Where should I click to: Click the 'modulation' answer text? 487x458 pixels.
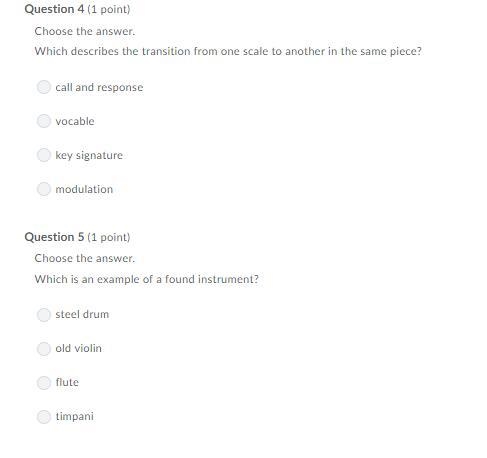coord(84,189)
